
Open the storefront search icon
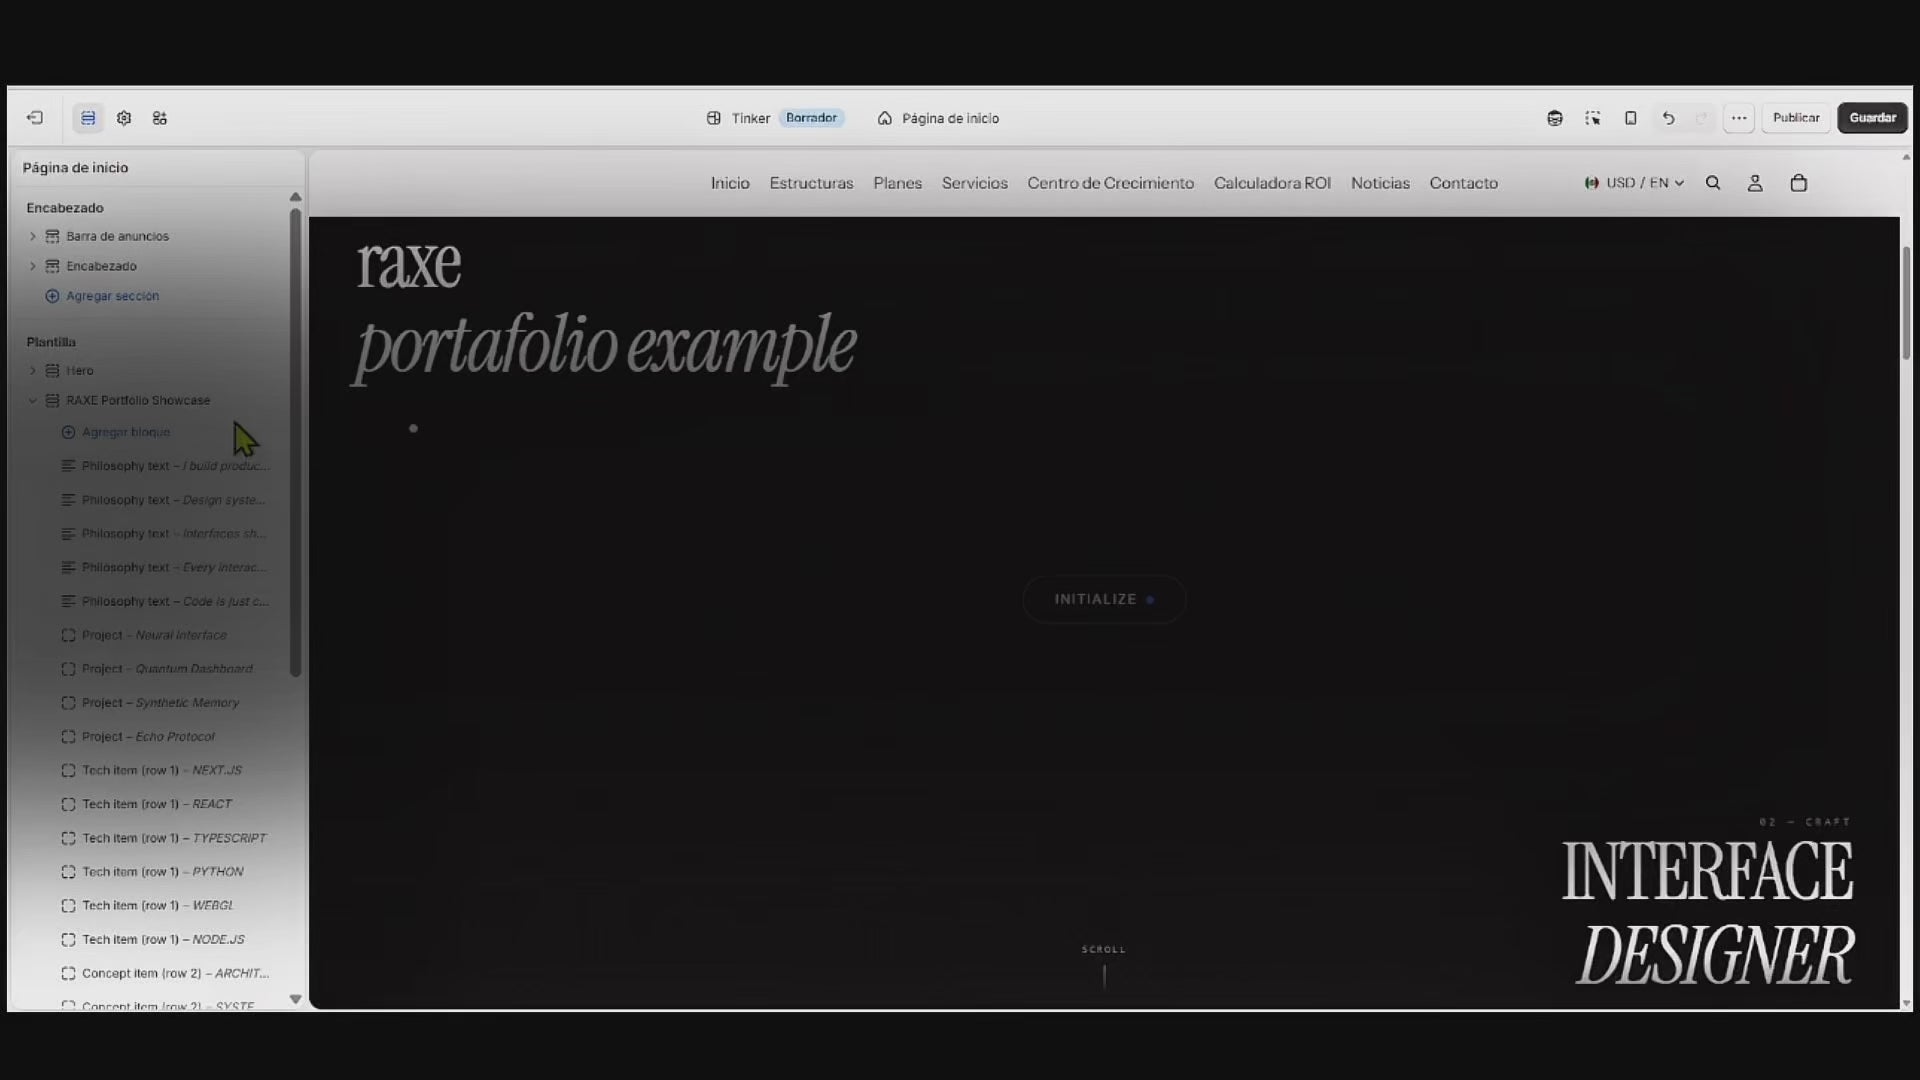[1713, 183]
